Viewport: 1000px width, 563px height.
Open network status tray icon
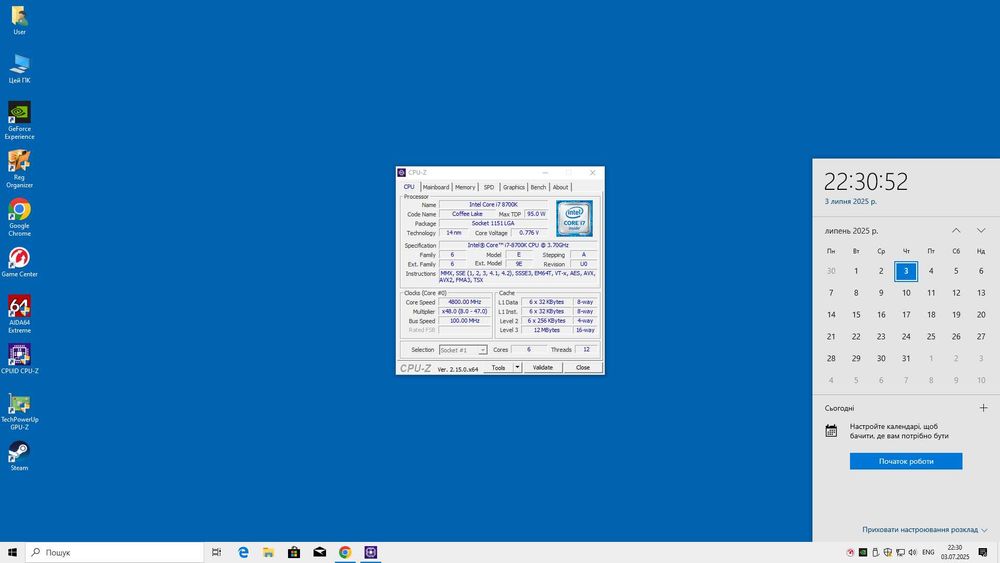click(x=900, y=552)
